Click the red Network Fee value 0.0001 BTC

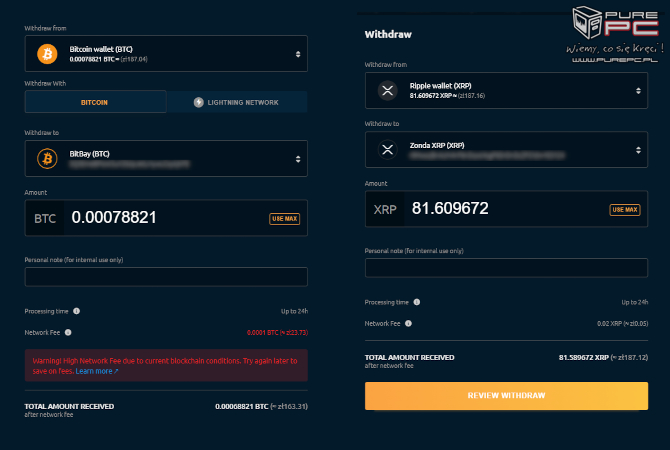(x=277, y=332)
